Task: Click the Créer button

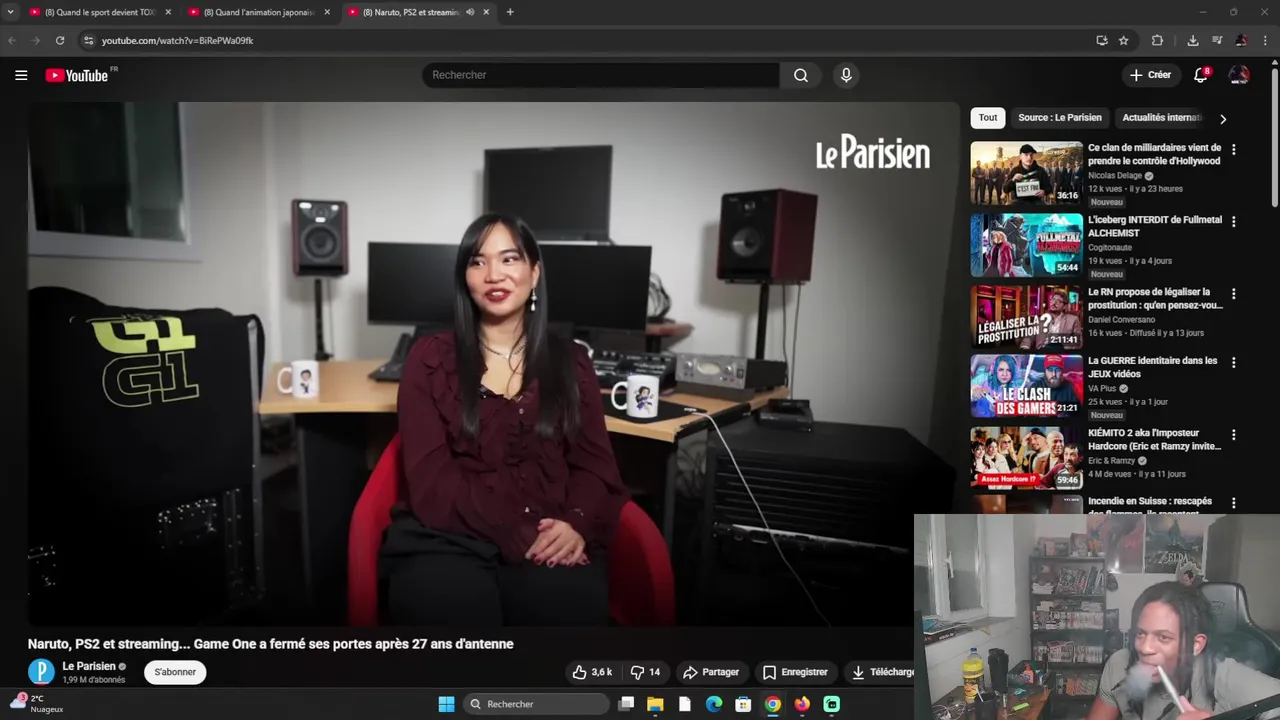Action: click(1150, 75)
